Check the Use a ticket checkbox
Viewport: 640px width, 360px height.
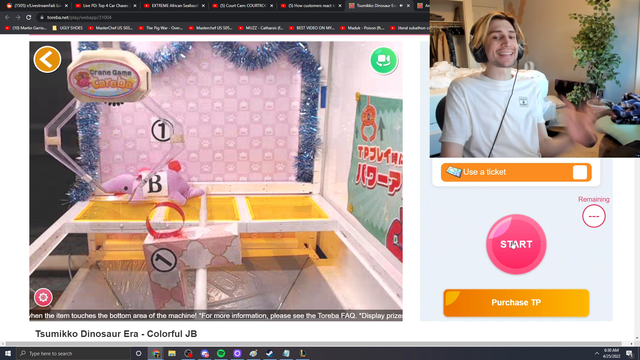580,172
